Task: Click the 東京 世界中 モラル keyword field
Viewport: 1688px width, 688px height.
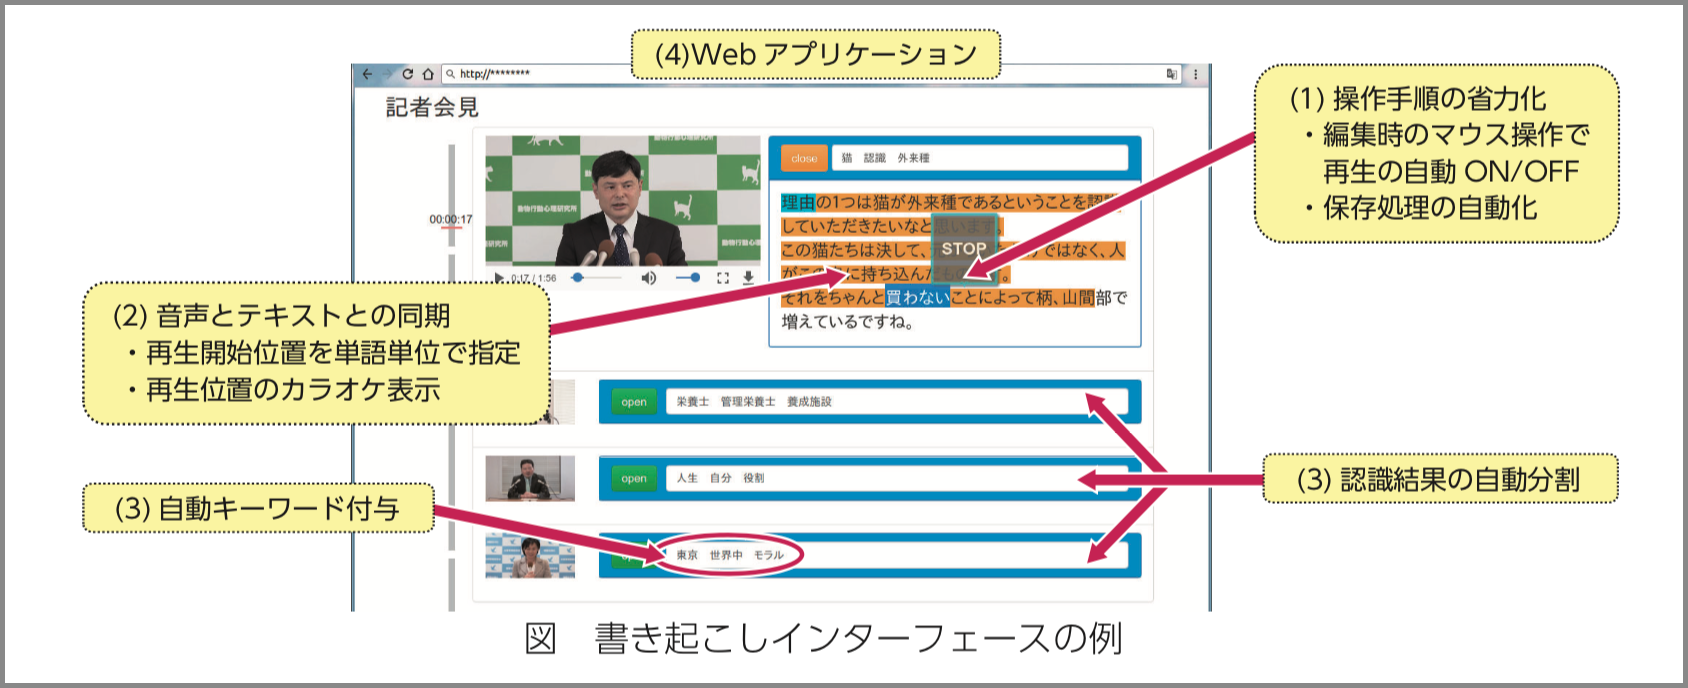Action: [x=896, y=555]
